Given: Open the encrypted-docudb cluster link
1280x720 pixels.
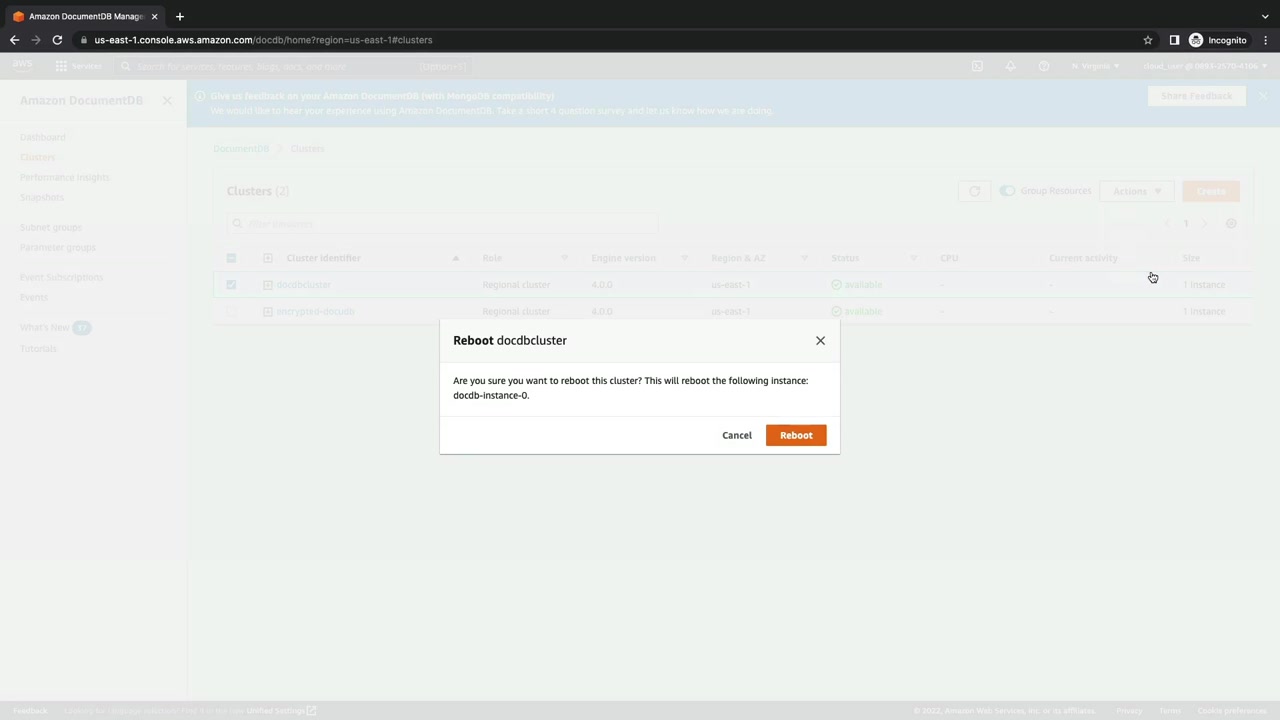Looking at the screenshot, I should click(315, 312).
